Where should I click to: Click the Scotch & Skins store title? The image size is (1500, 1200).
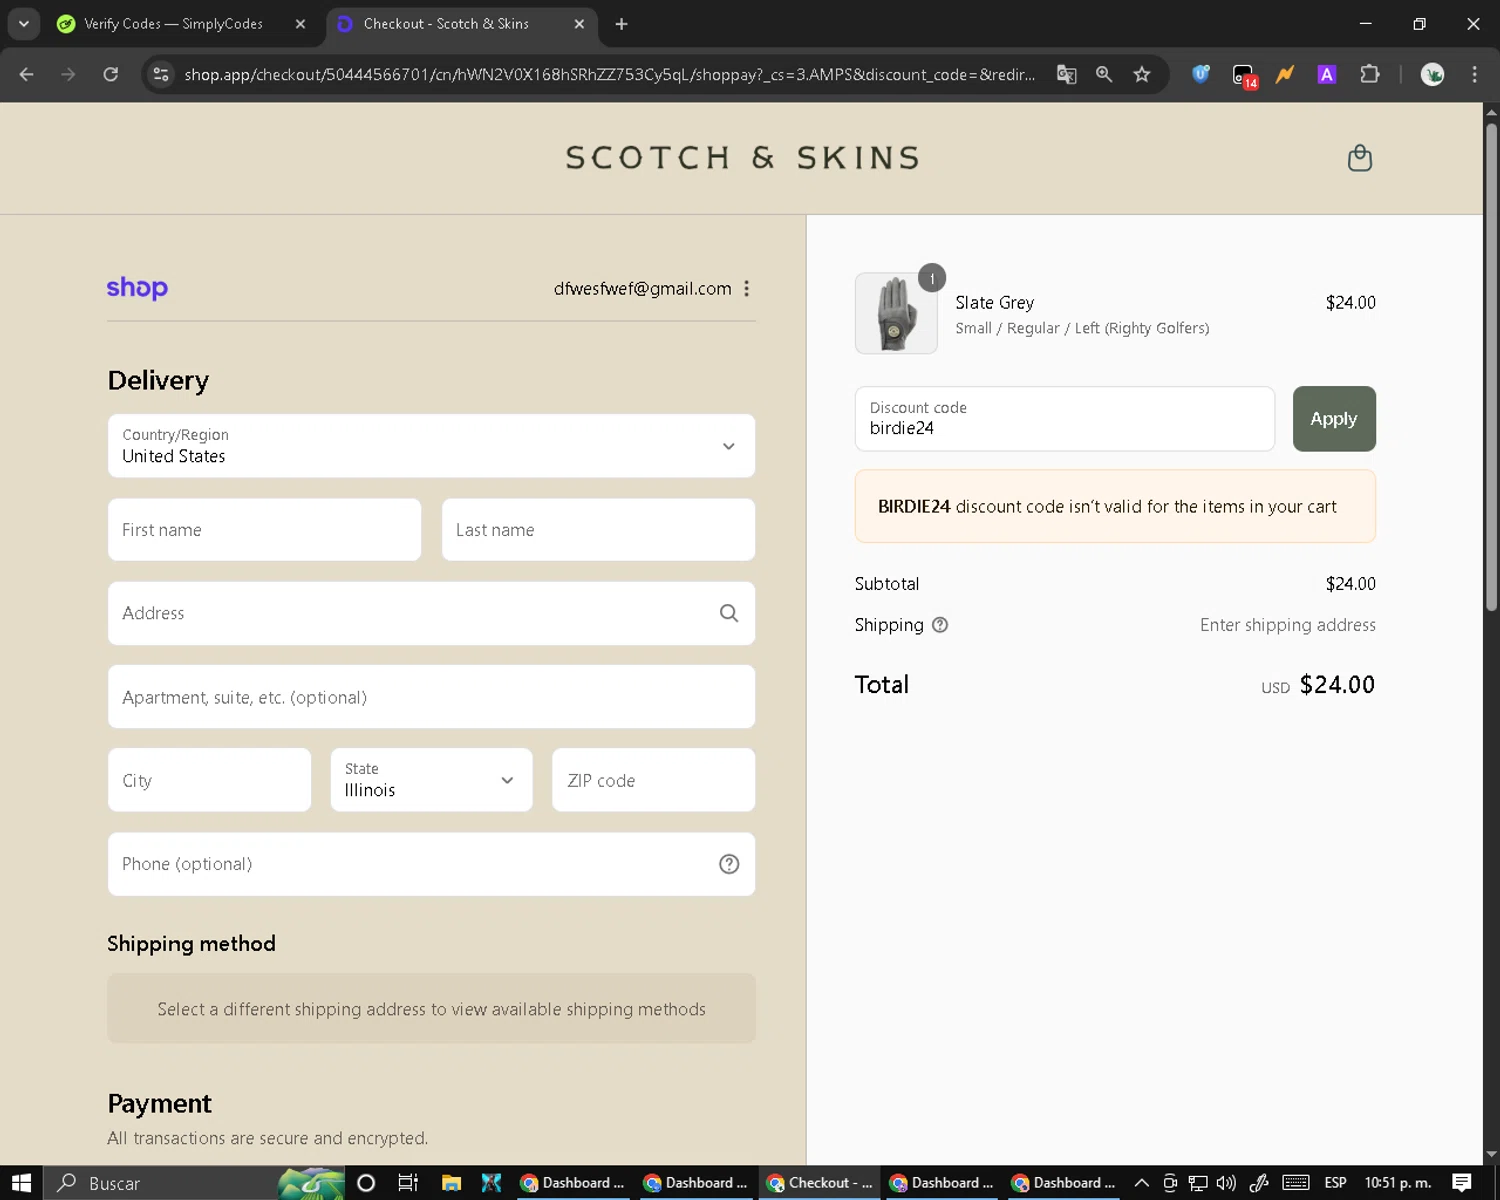(x=743, y=158)
